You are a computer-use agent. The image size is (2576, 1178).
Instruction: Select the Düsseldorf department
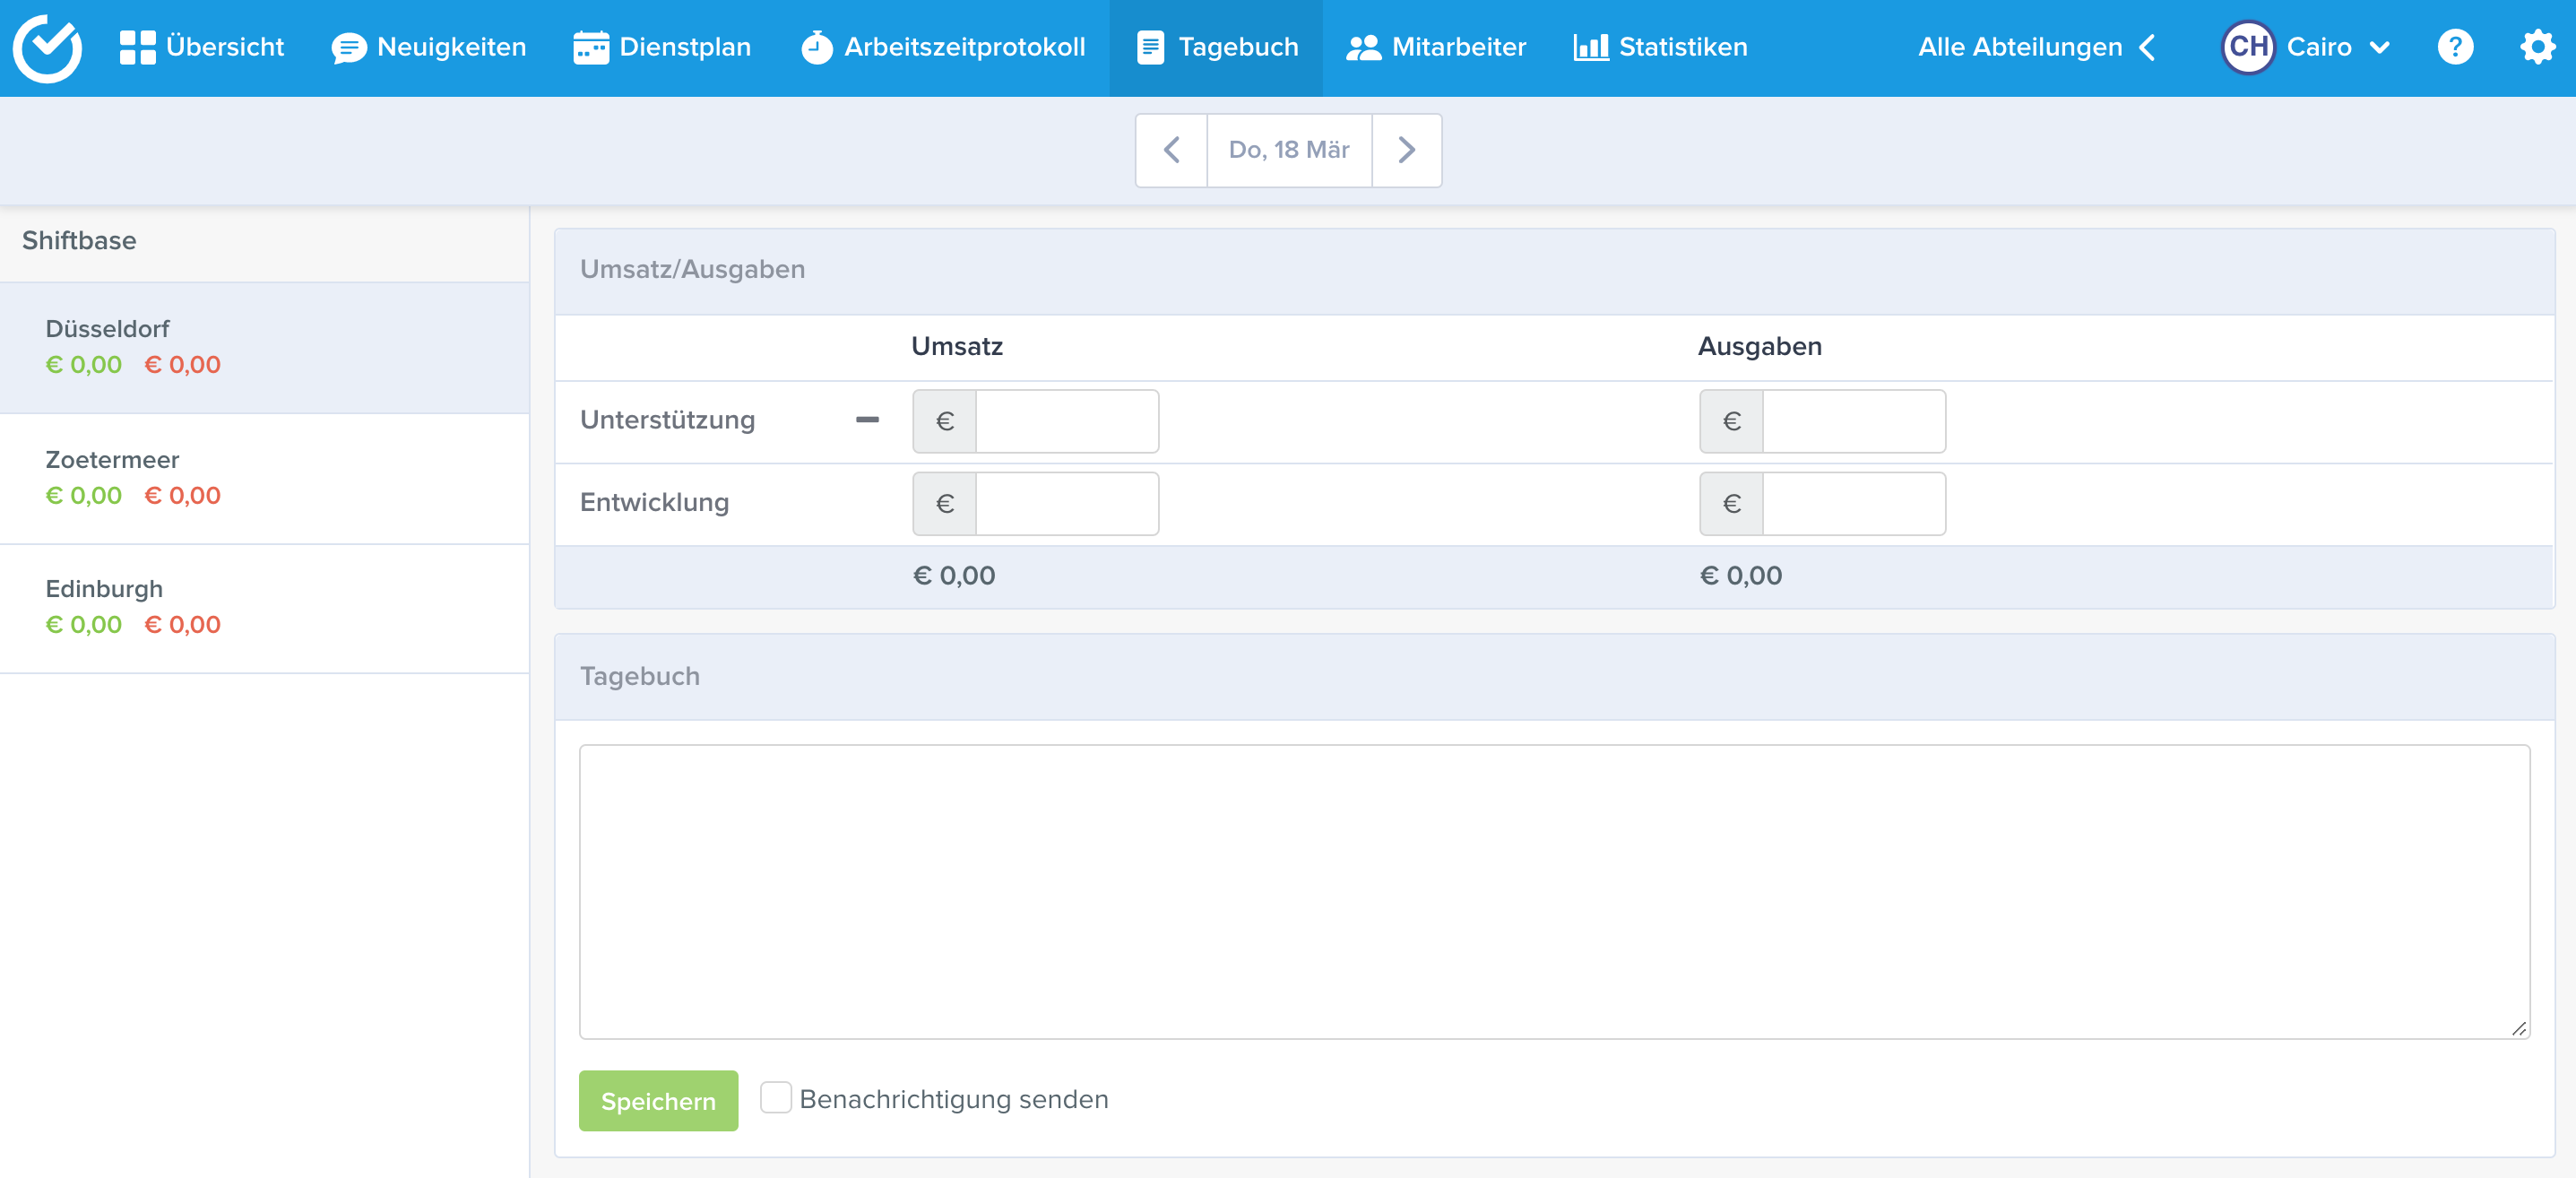[264, 347]
